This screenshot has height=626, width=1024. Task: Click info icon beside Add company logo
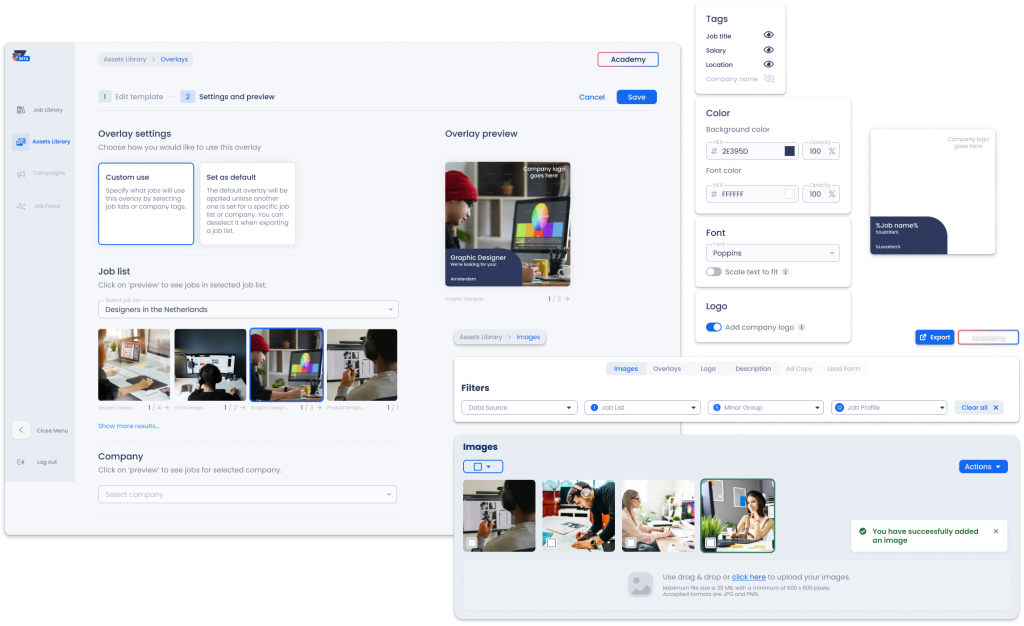802,327
